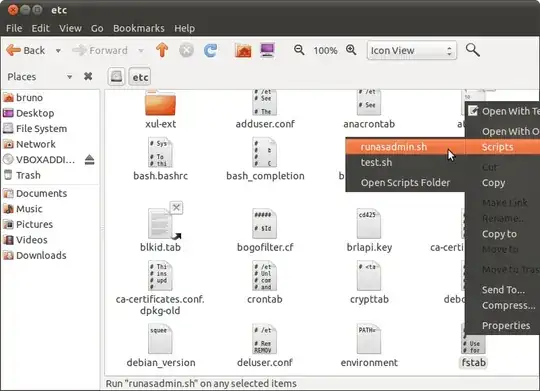Screen dimensions: 540x391
Task: Open the View menu
Action: 70,28
